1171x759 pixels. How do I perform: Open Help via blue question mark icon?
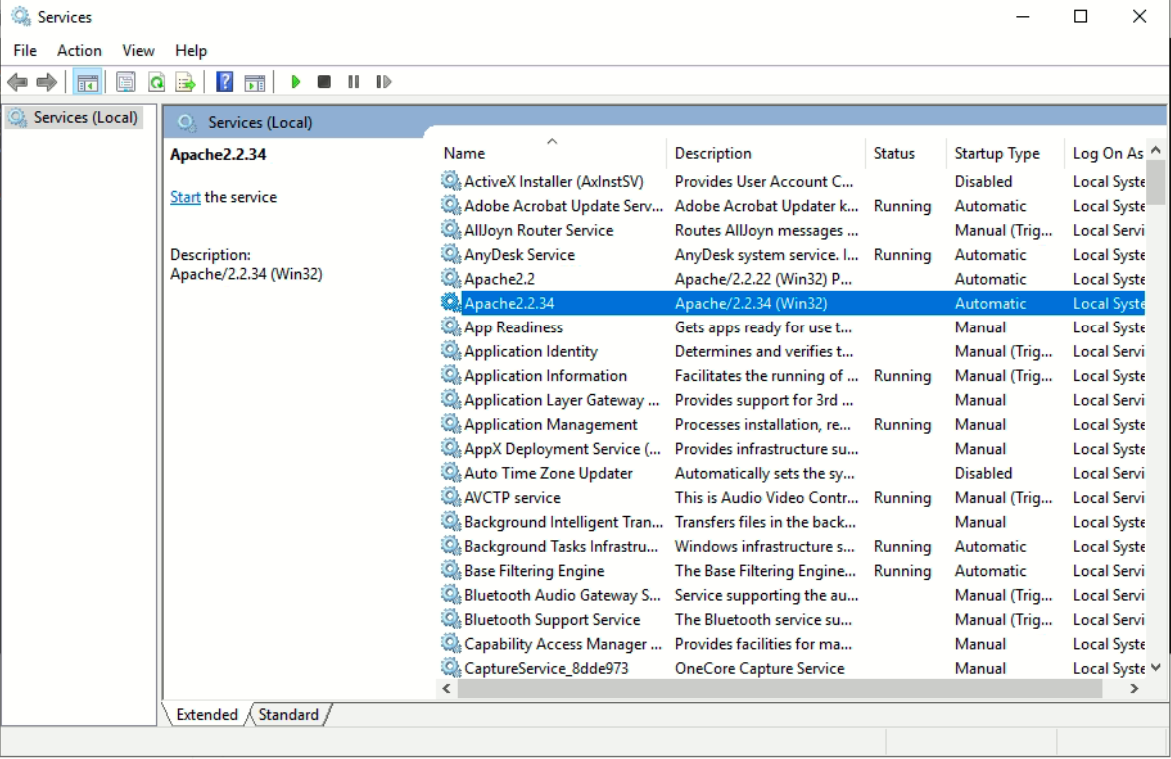225,82
